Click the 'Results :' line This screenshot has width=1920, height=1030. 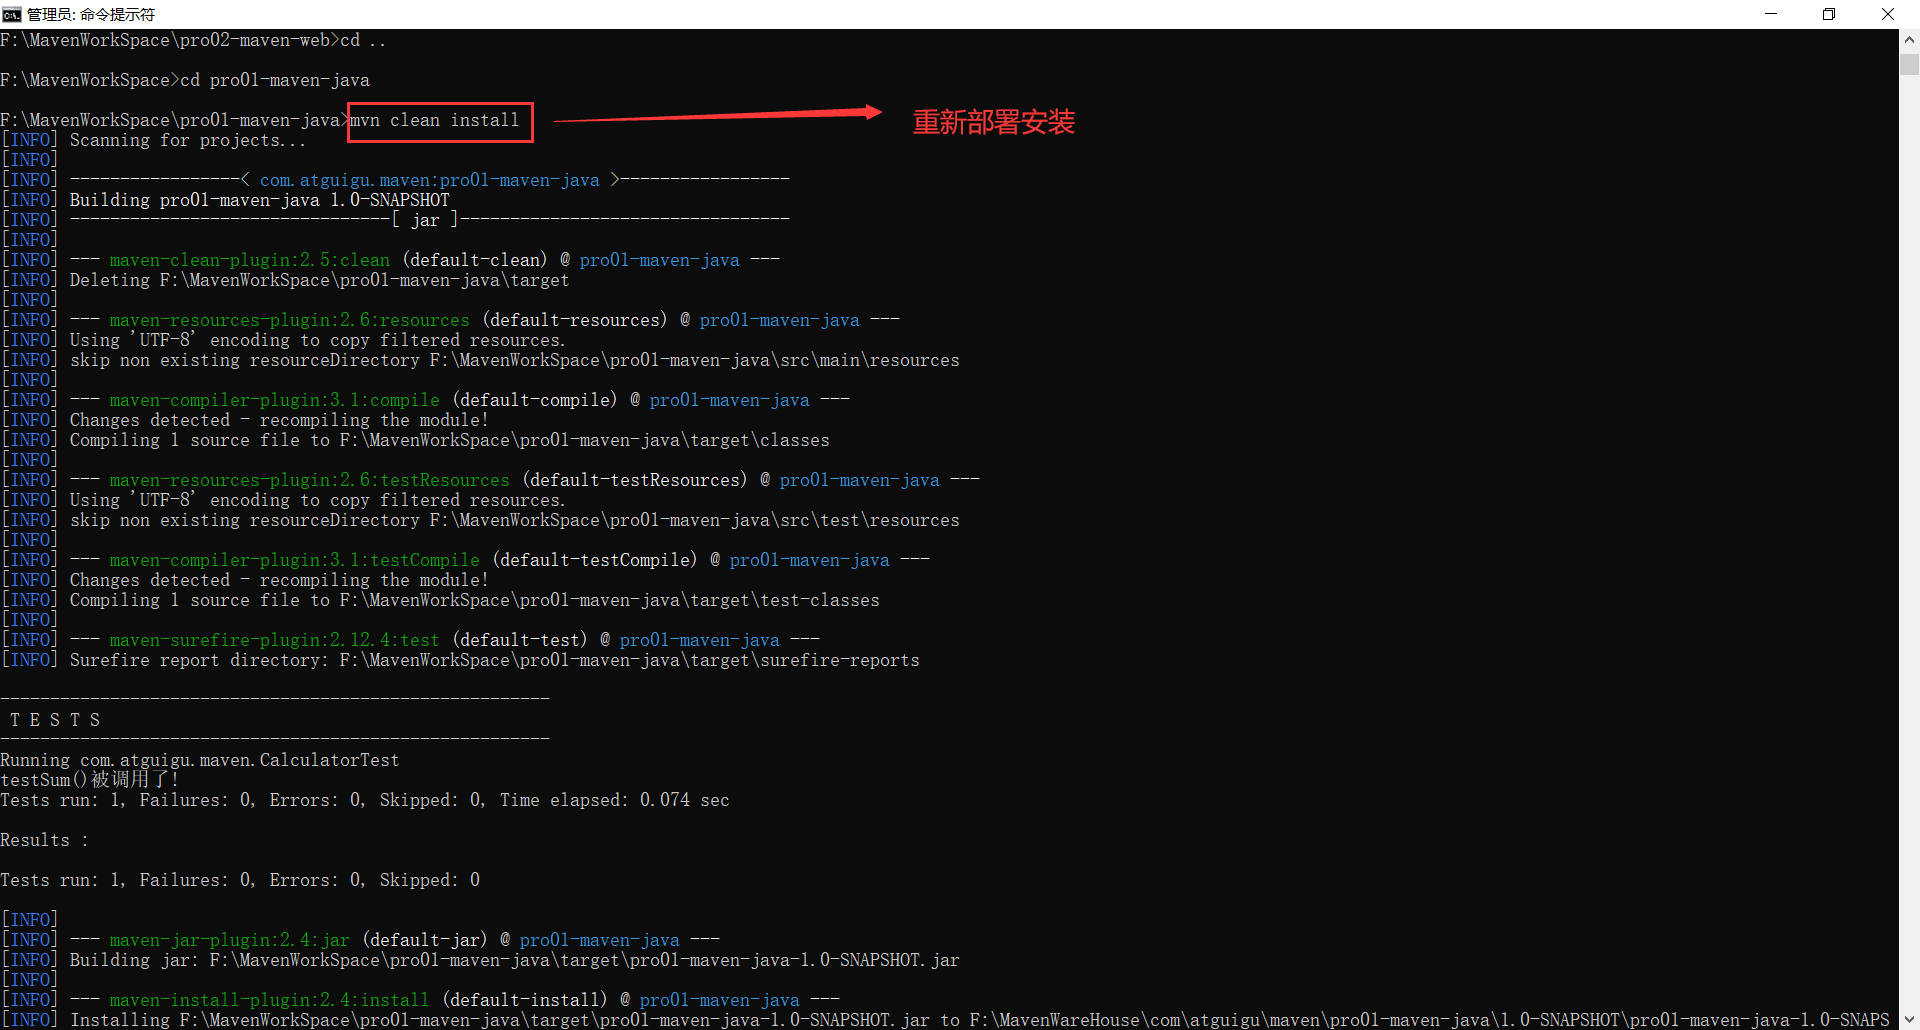(x=45, y=840)
